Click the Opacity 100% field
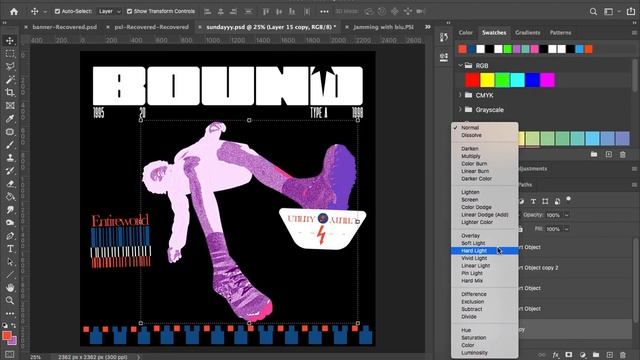The image size is (640, 360). tap(553, 215)
